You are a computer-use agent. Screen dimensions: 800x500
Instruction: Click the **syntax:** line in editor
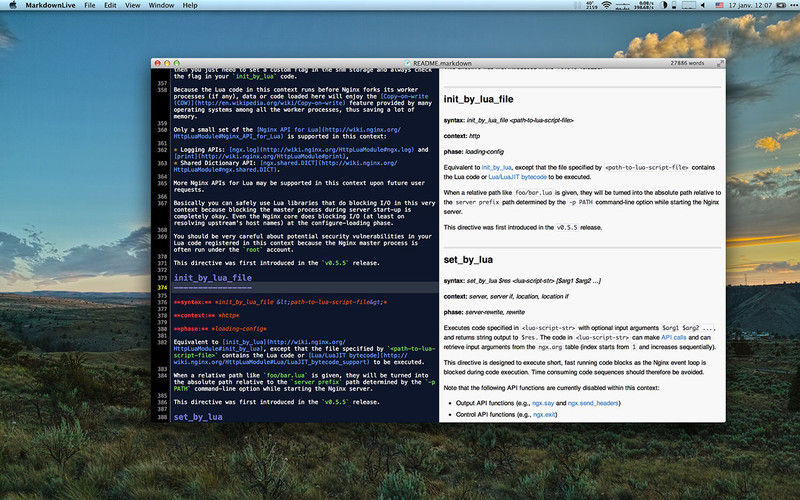[x=280, y=302]
